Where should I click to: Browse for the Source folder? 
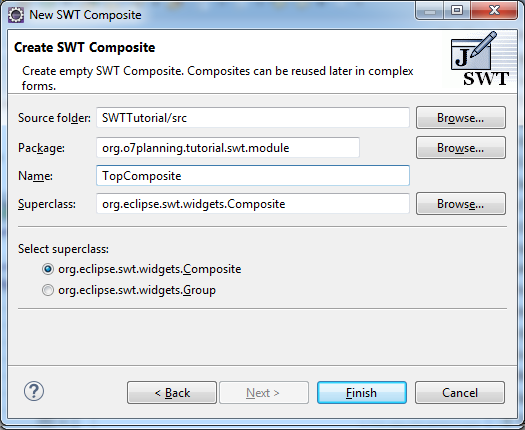[461, 118]
